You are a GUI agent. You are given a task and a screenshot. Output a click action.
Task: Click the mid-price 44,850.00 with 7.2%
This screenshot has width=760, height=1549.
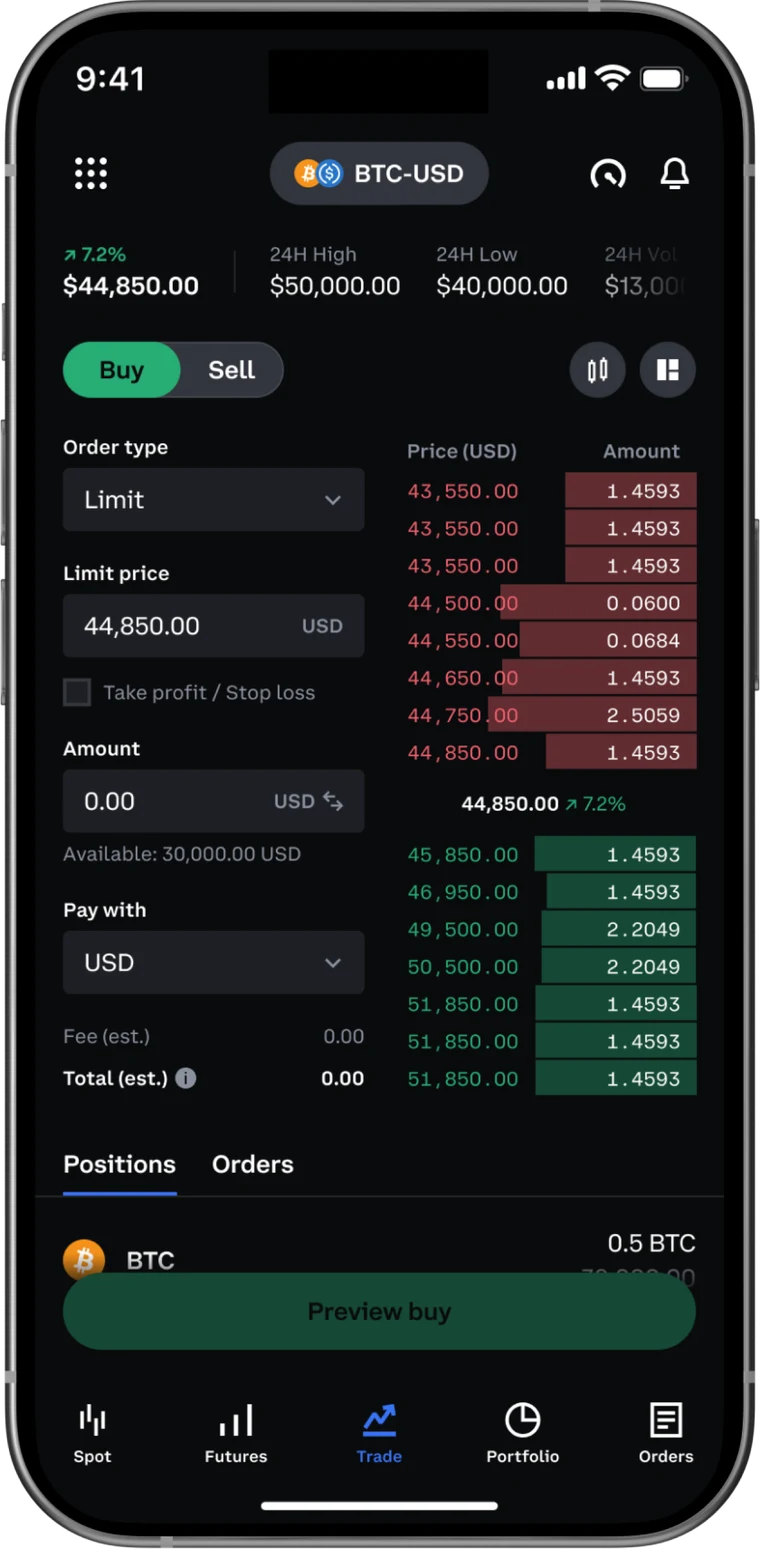point(543,803)
